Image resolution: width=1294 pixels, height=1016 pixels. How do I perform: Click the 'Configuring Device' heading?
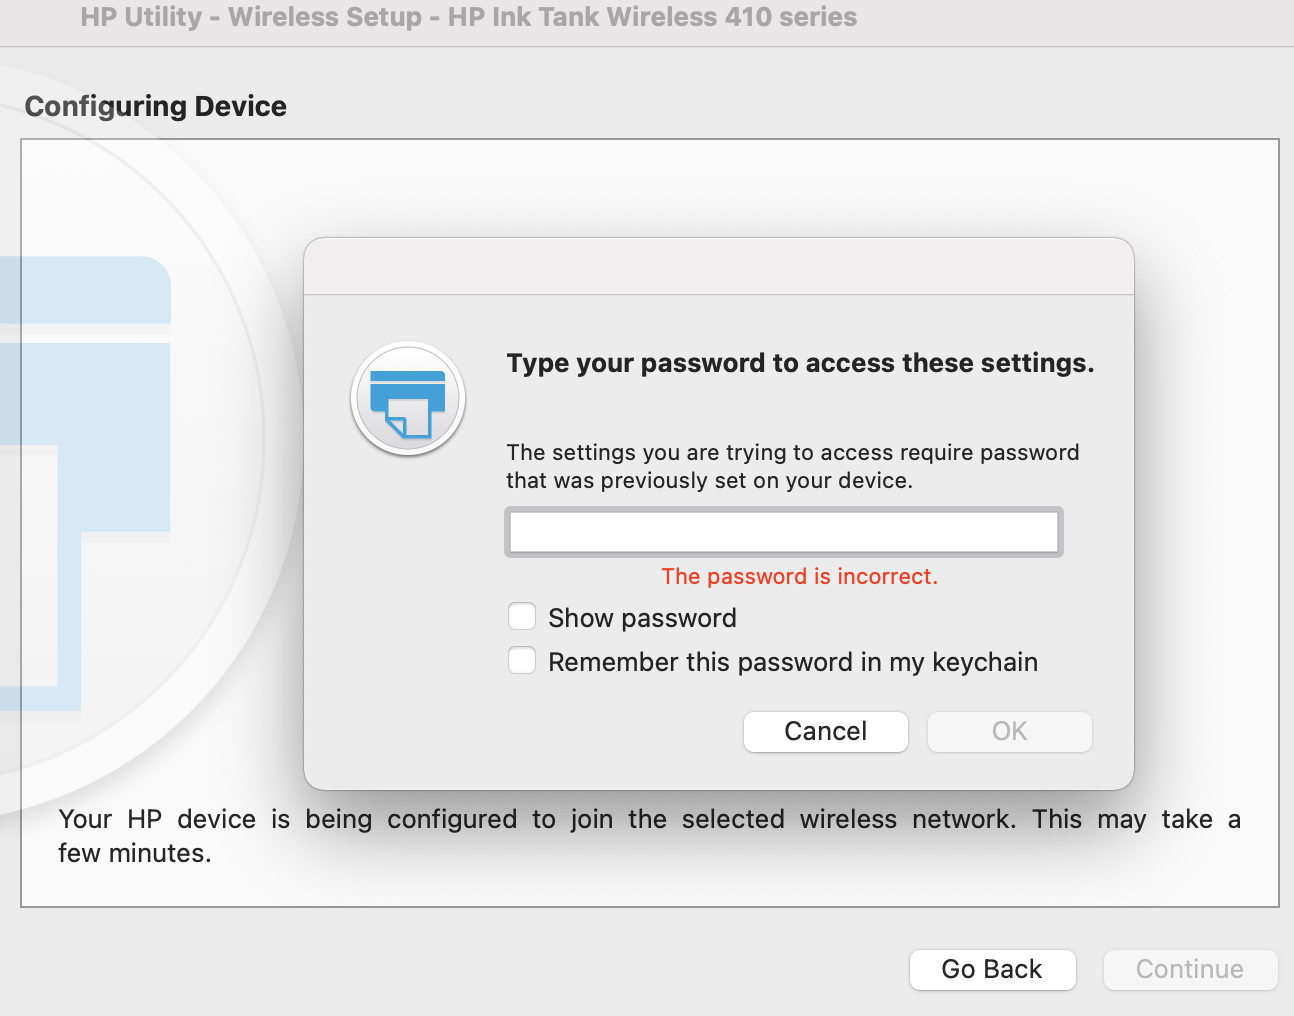[156, 106]
